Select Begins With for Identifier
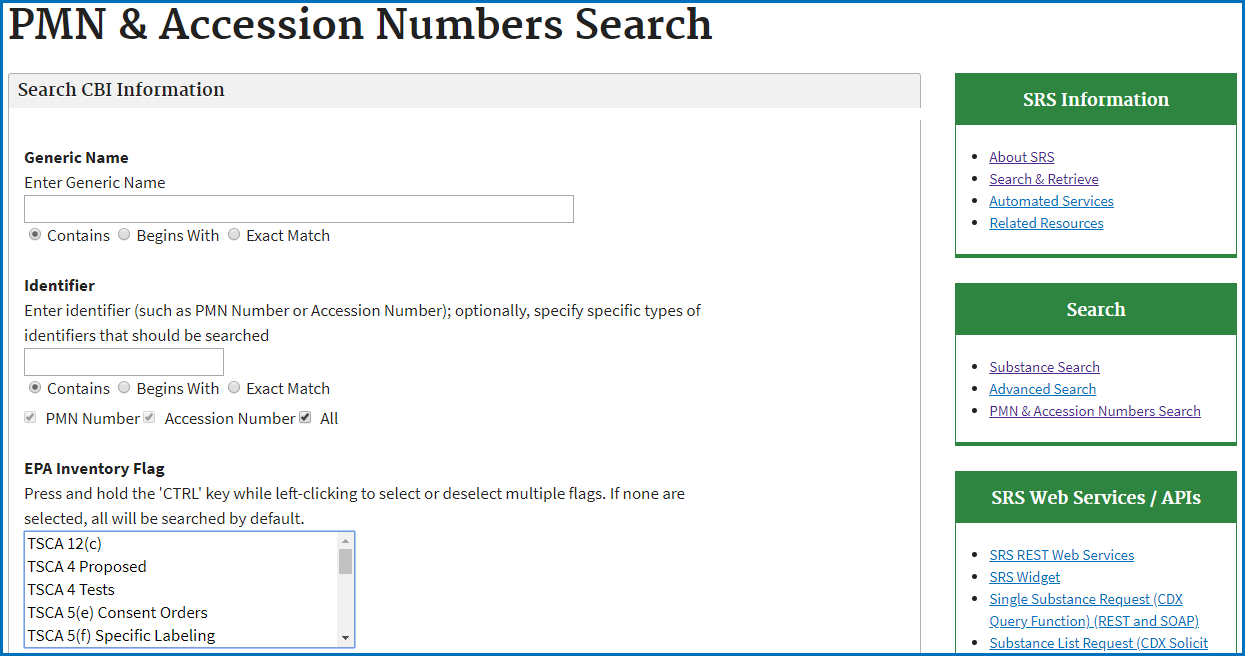Screen dimensions: 1245x656 tap(124, 388)
